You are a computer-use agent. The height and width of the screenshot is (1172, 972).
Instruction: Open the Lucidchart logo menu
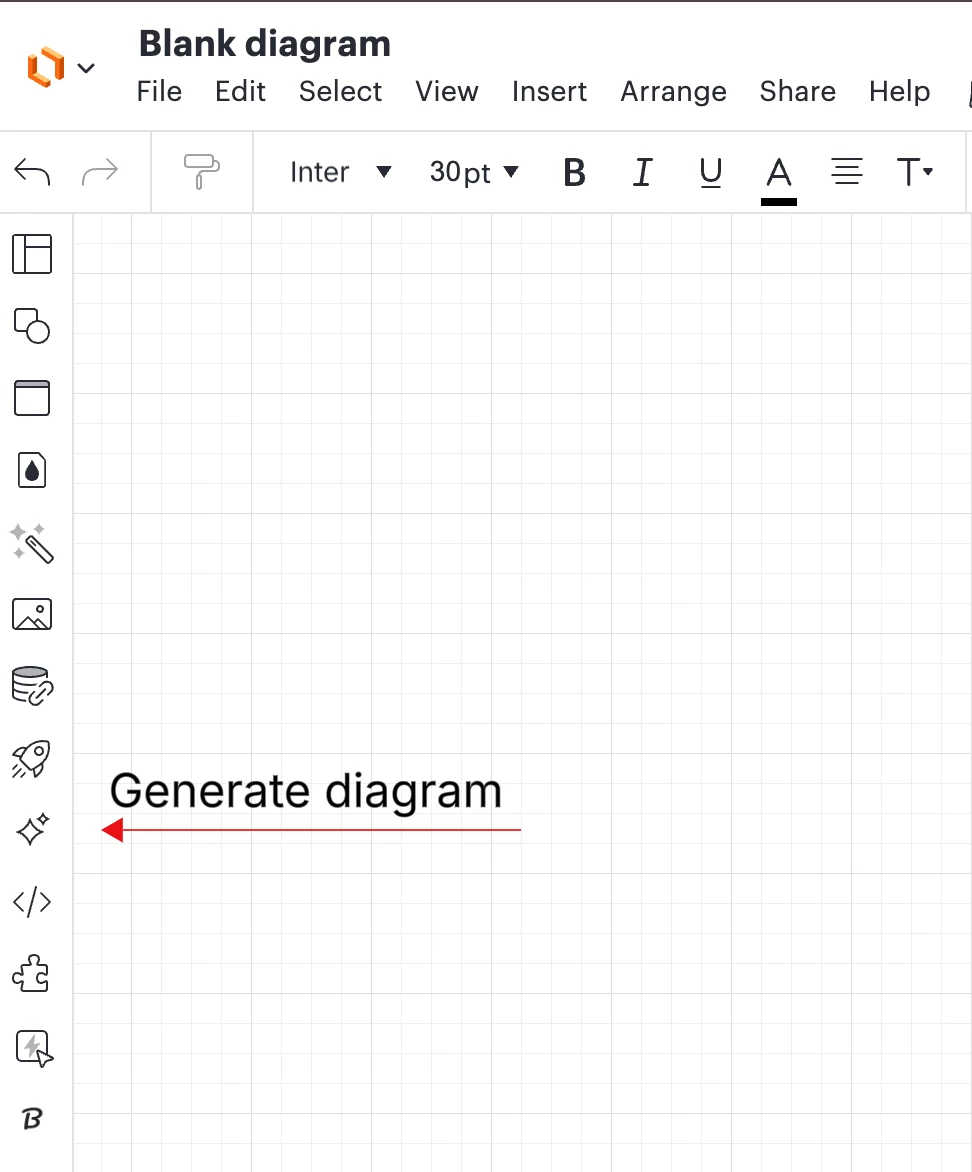(x=46, y=67)
